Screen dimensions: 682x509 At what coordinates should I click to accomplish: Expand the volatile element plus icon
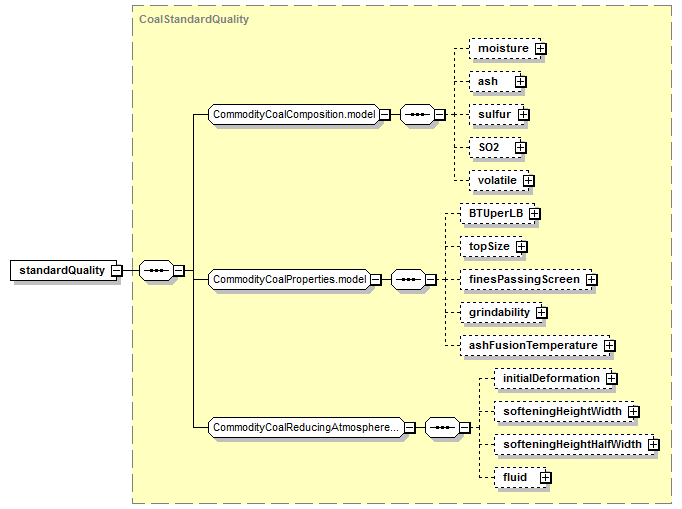click(x=528, y=180)
